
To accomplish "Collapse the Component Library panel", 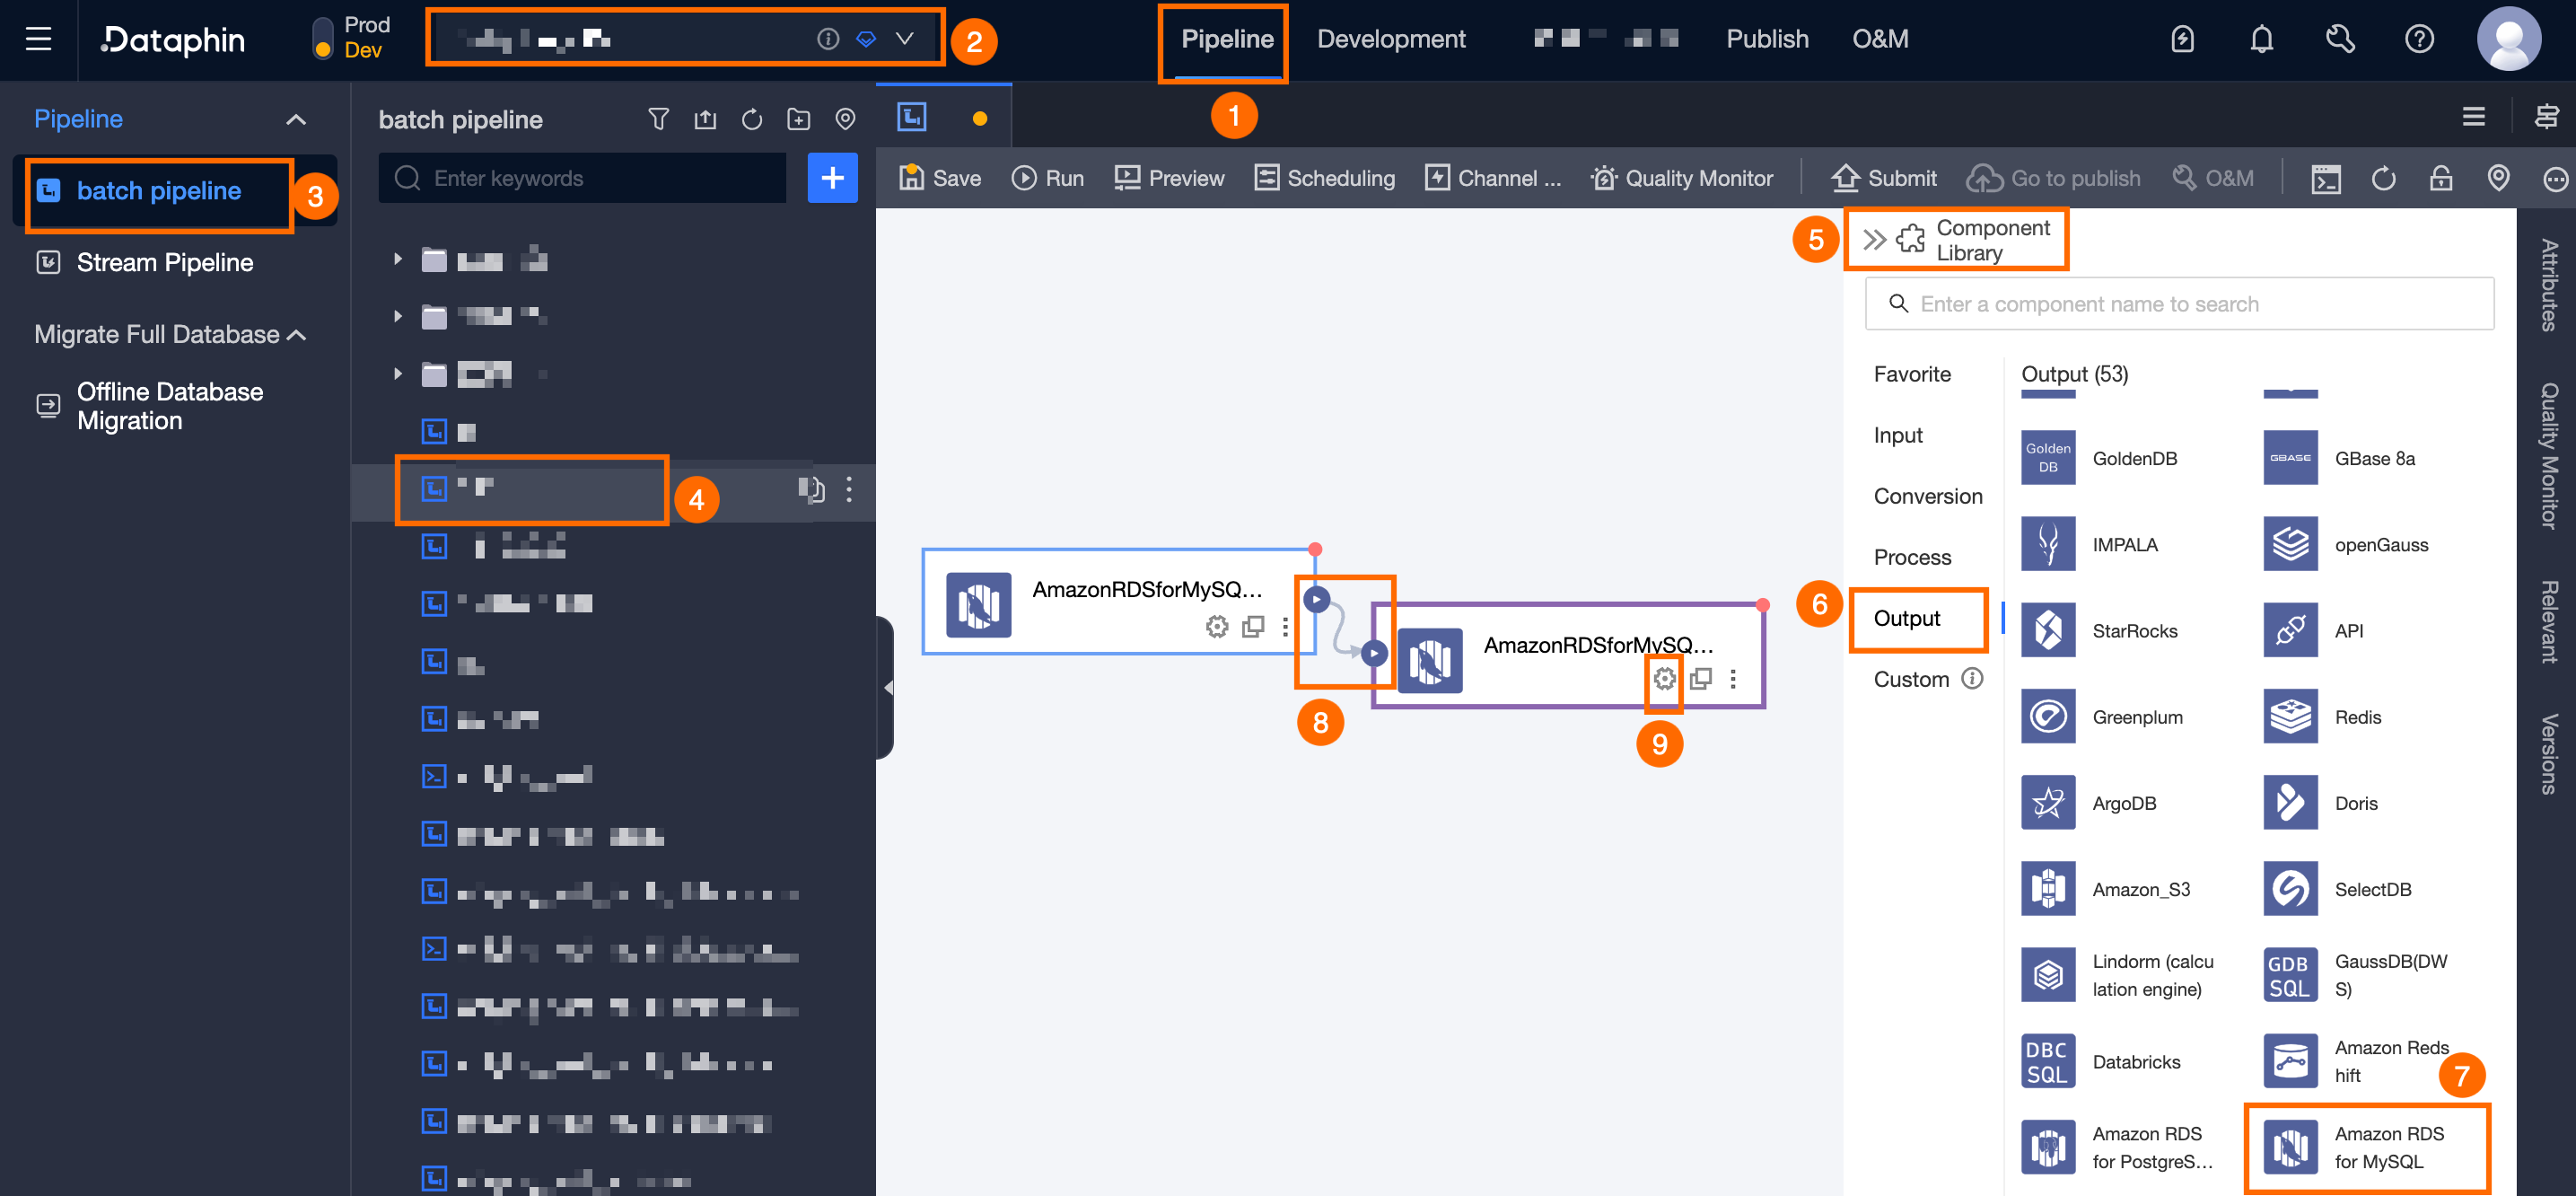I will (x=1874, y=240).
